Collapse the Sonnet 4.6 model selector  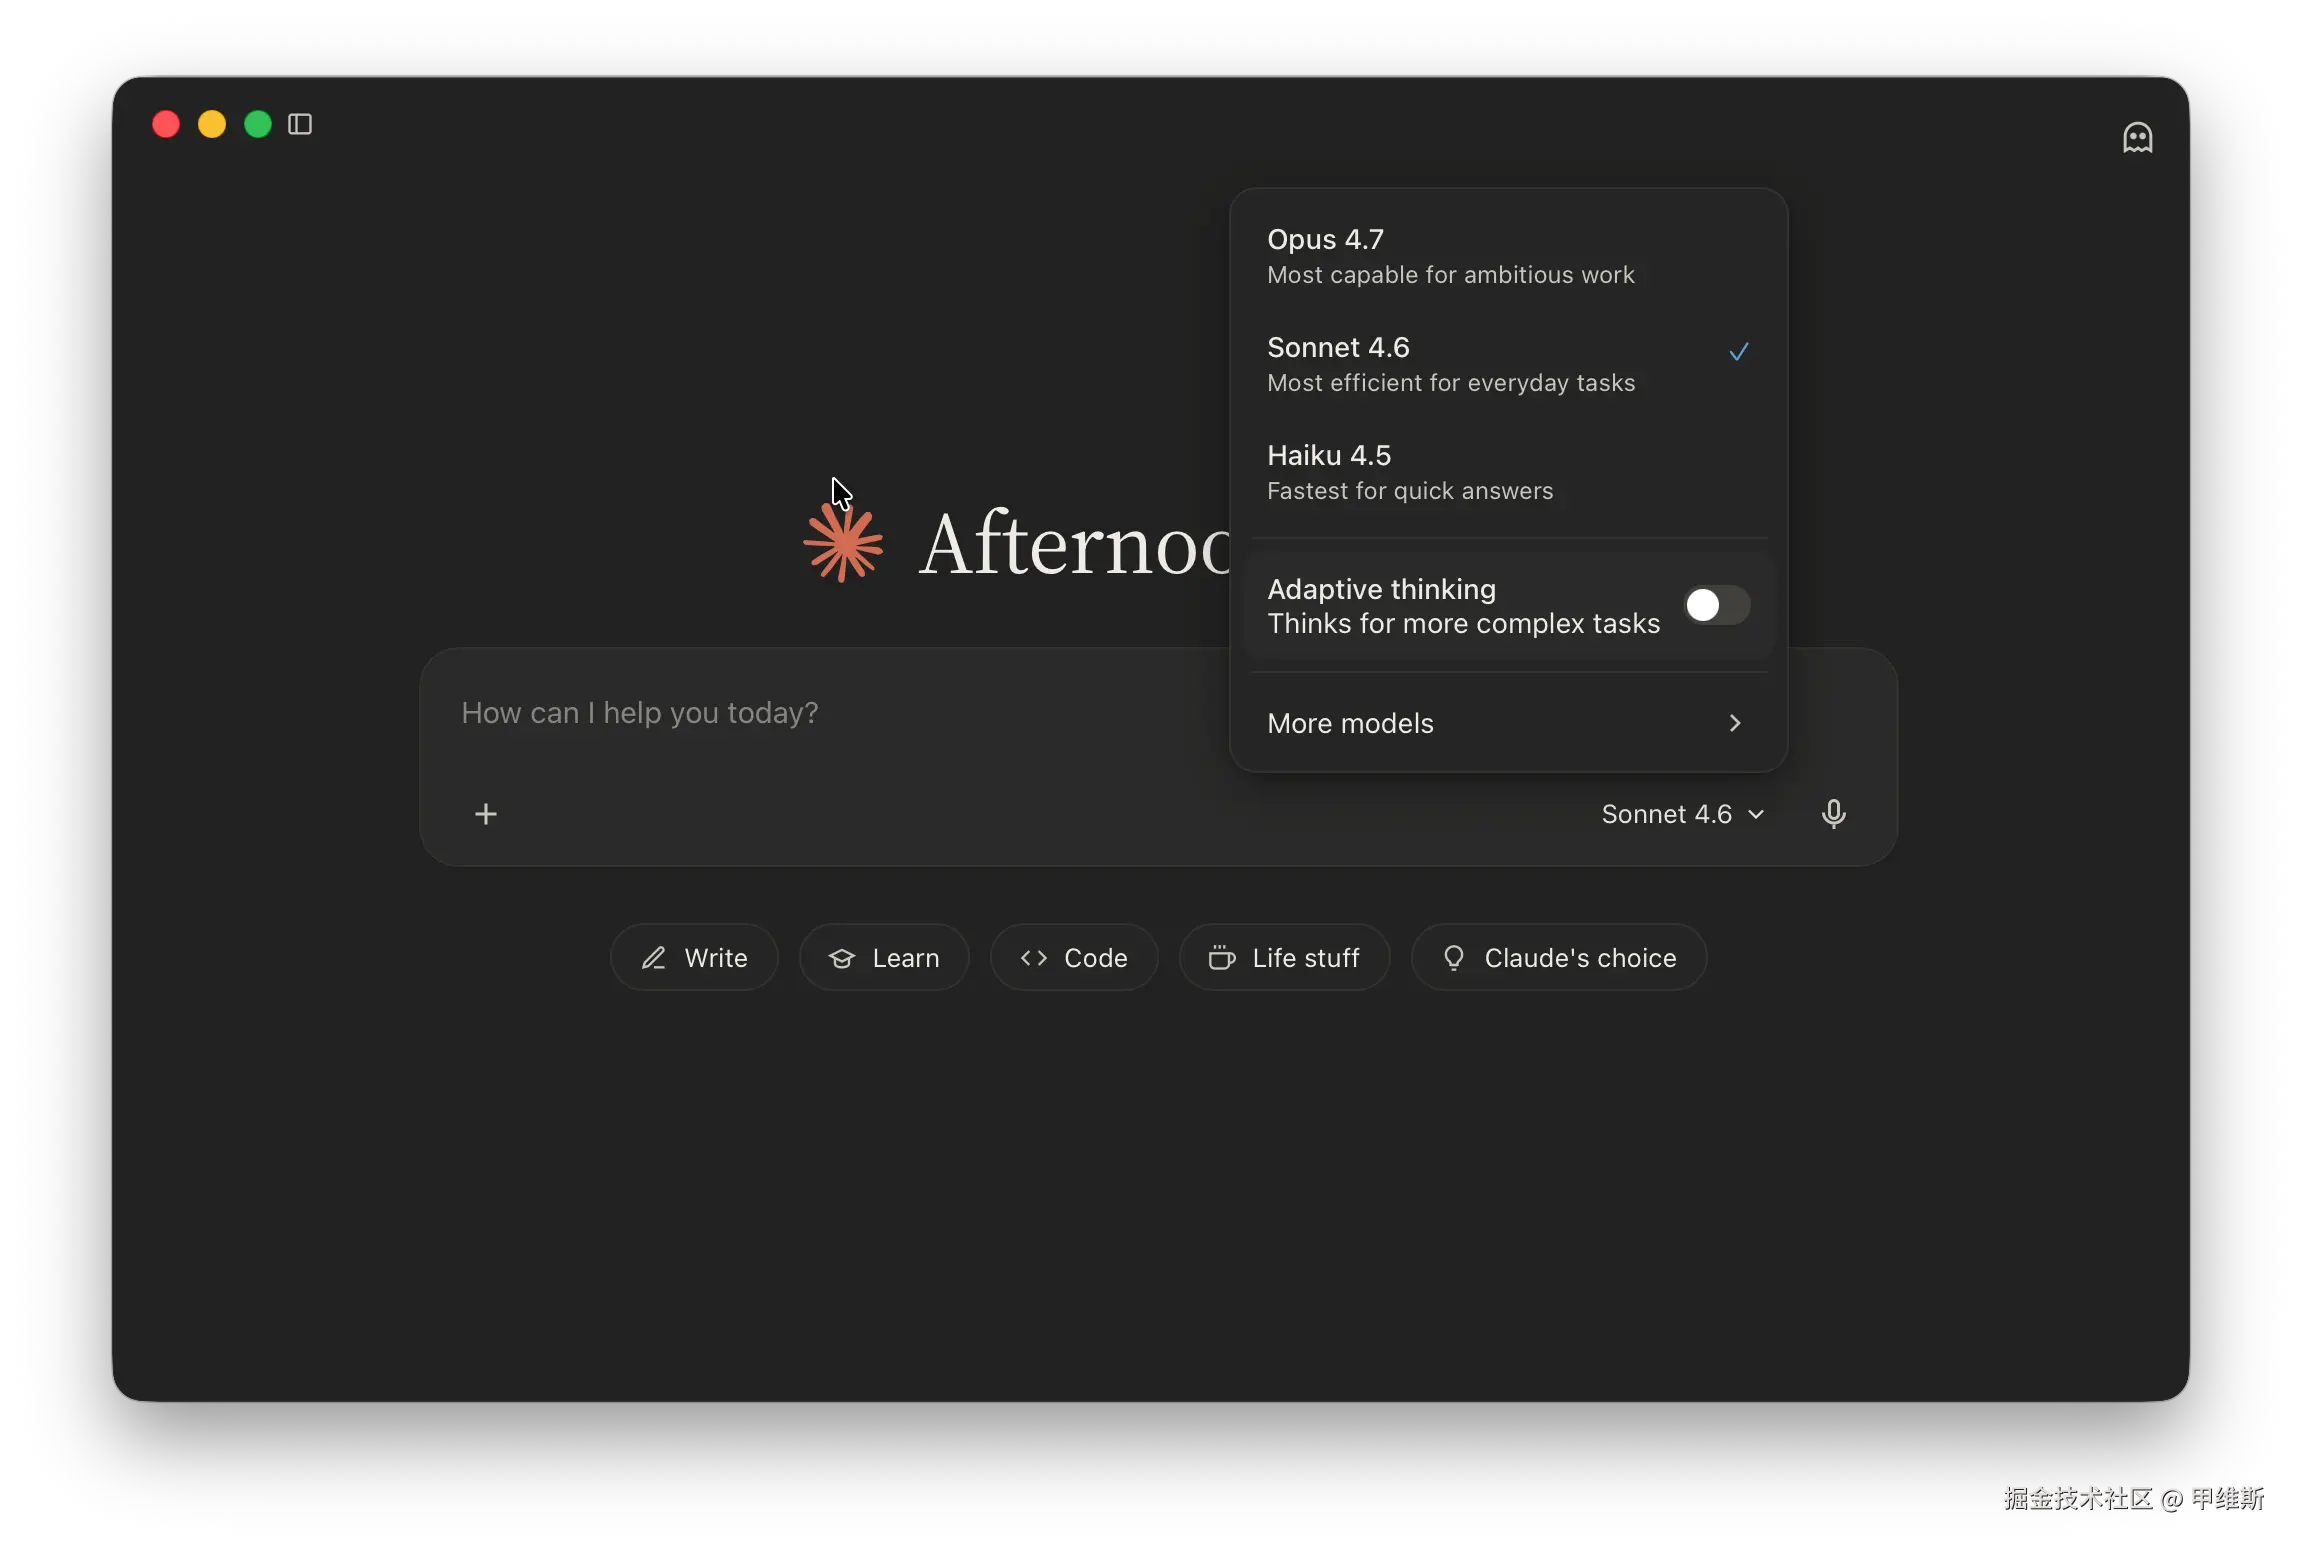pos(1682,814)
